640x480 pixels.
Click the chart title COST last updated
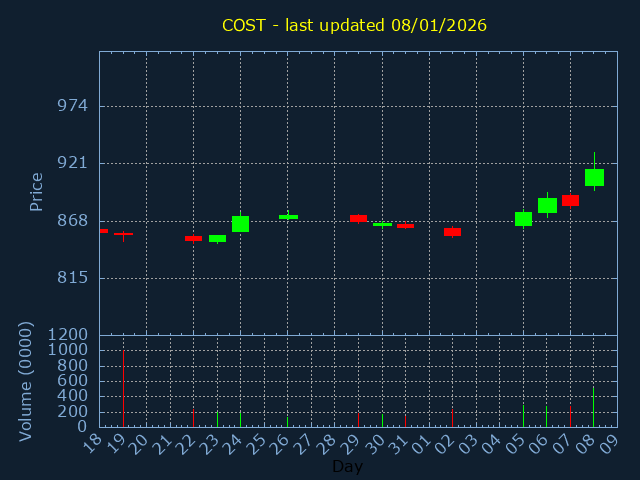coord(355,25)
